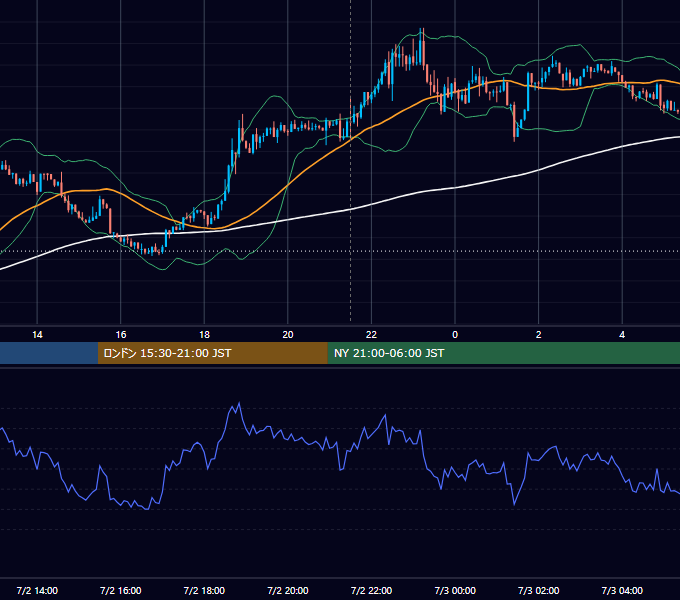Click the oscillator peak near 7/2 19:00
Screen dimensions: 680x600
(x=239, y=403)
